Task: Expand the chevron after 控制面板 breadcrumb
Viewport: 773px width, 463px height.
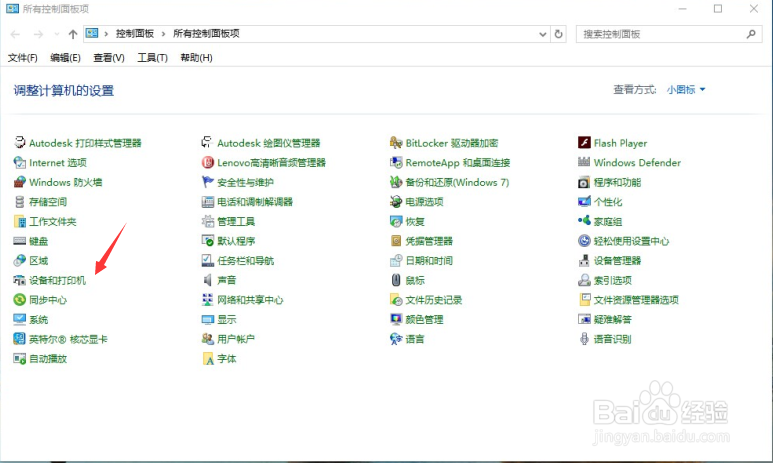Action: coord(163,34)
